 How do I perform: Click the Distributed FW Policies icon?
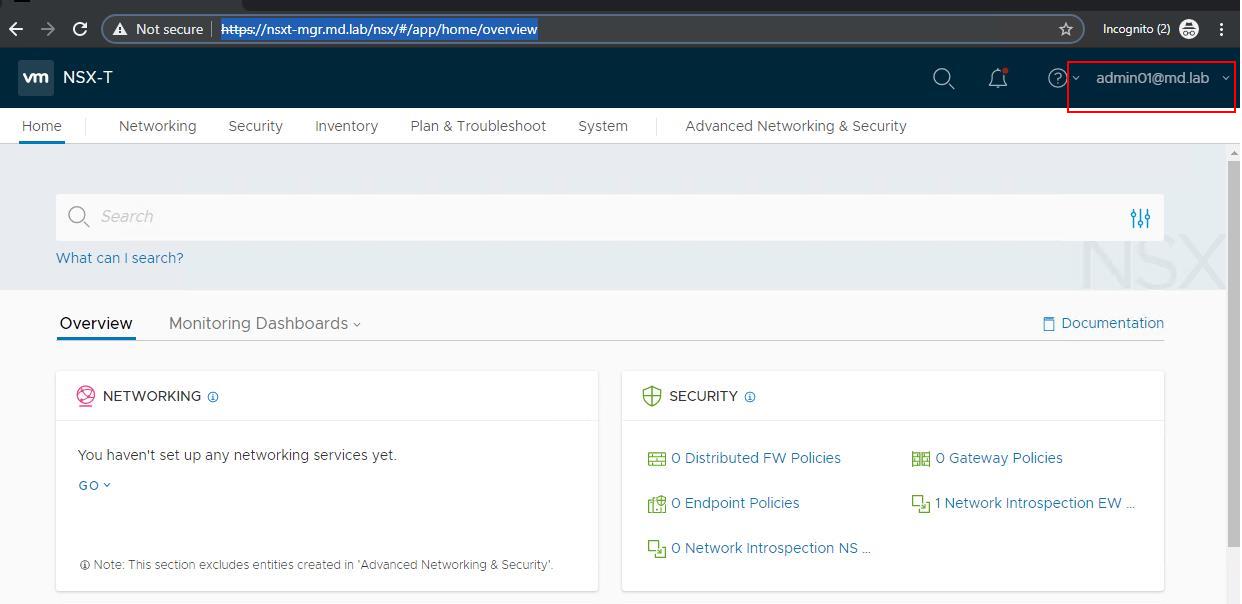[657, 459]
